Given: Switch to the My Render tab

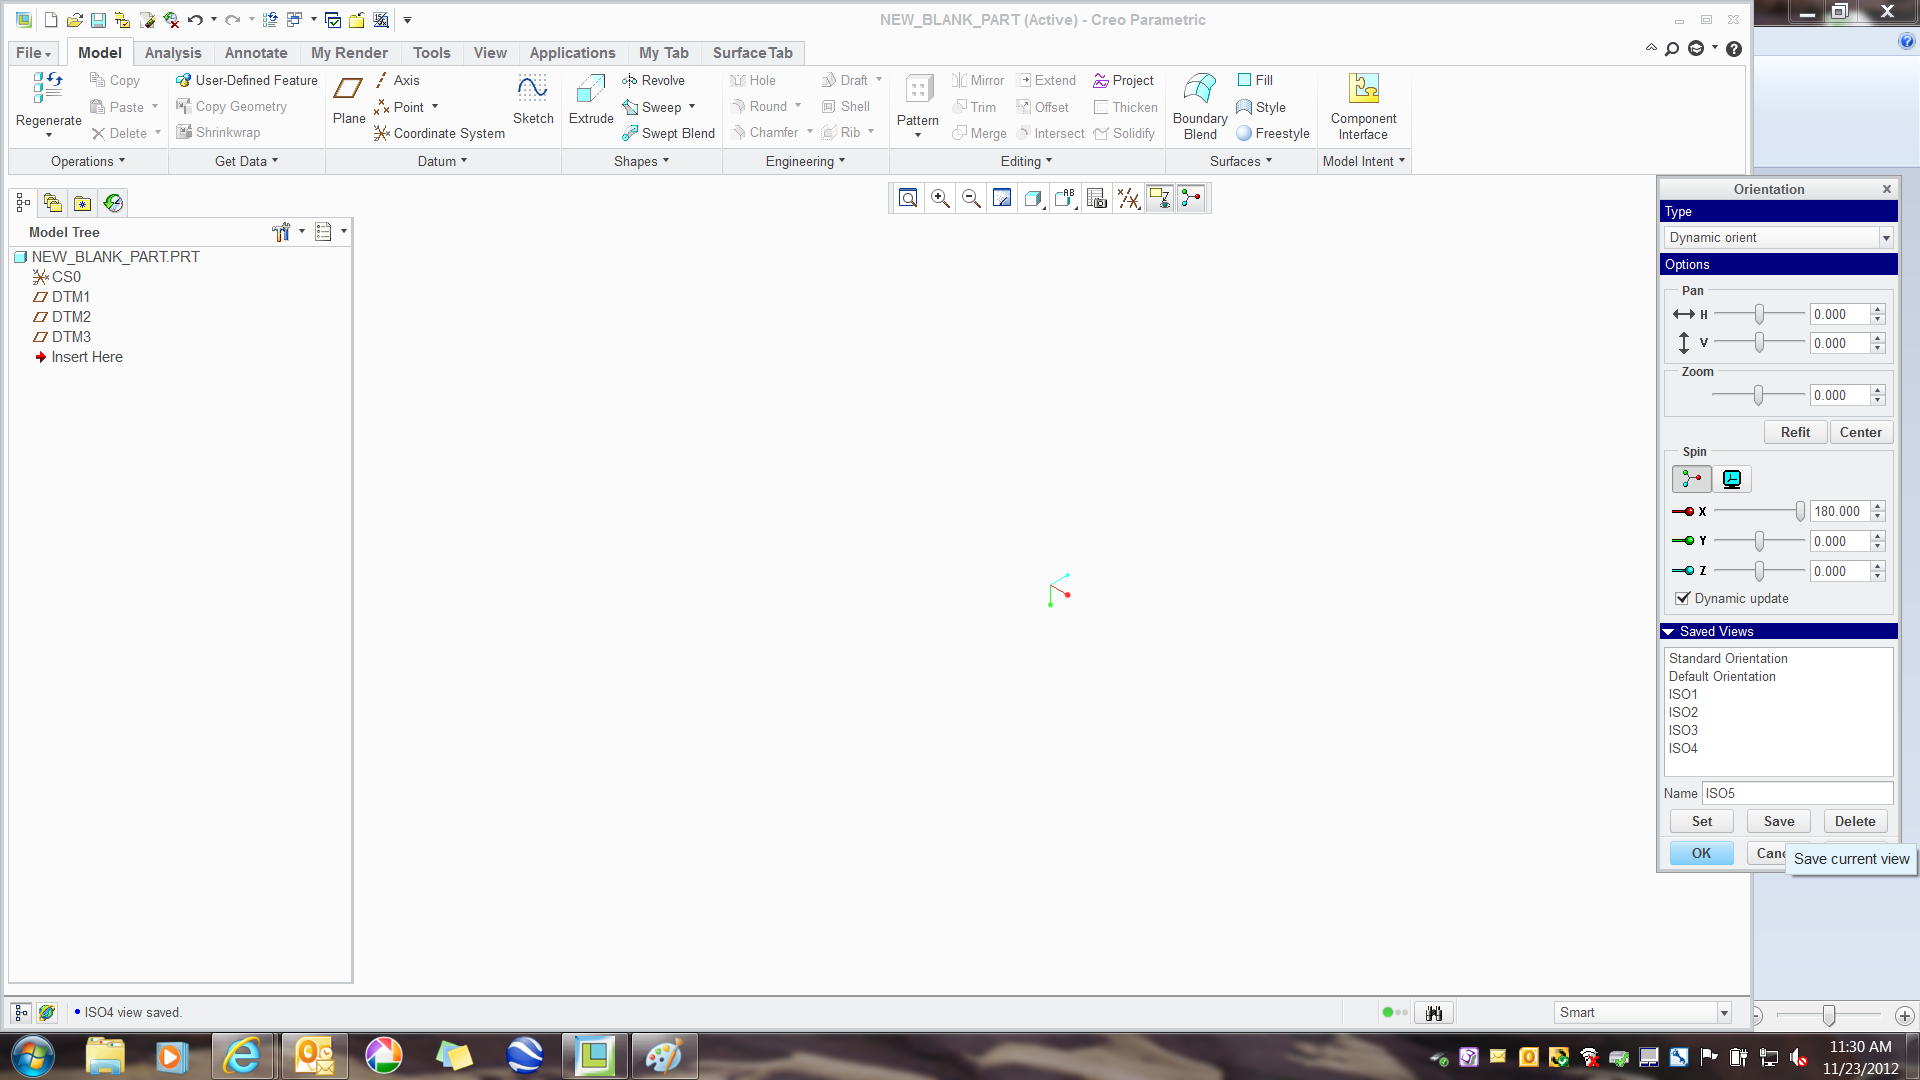Looking at the screenshot, I should tap(349, 53).
